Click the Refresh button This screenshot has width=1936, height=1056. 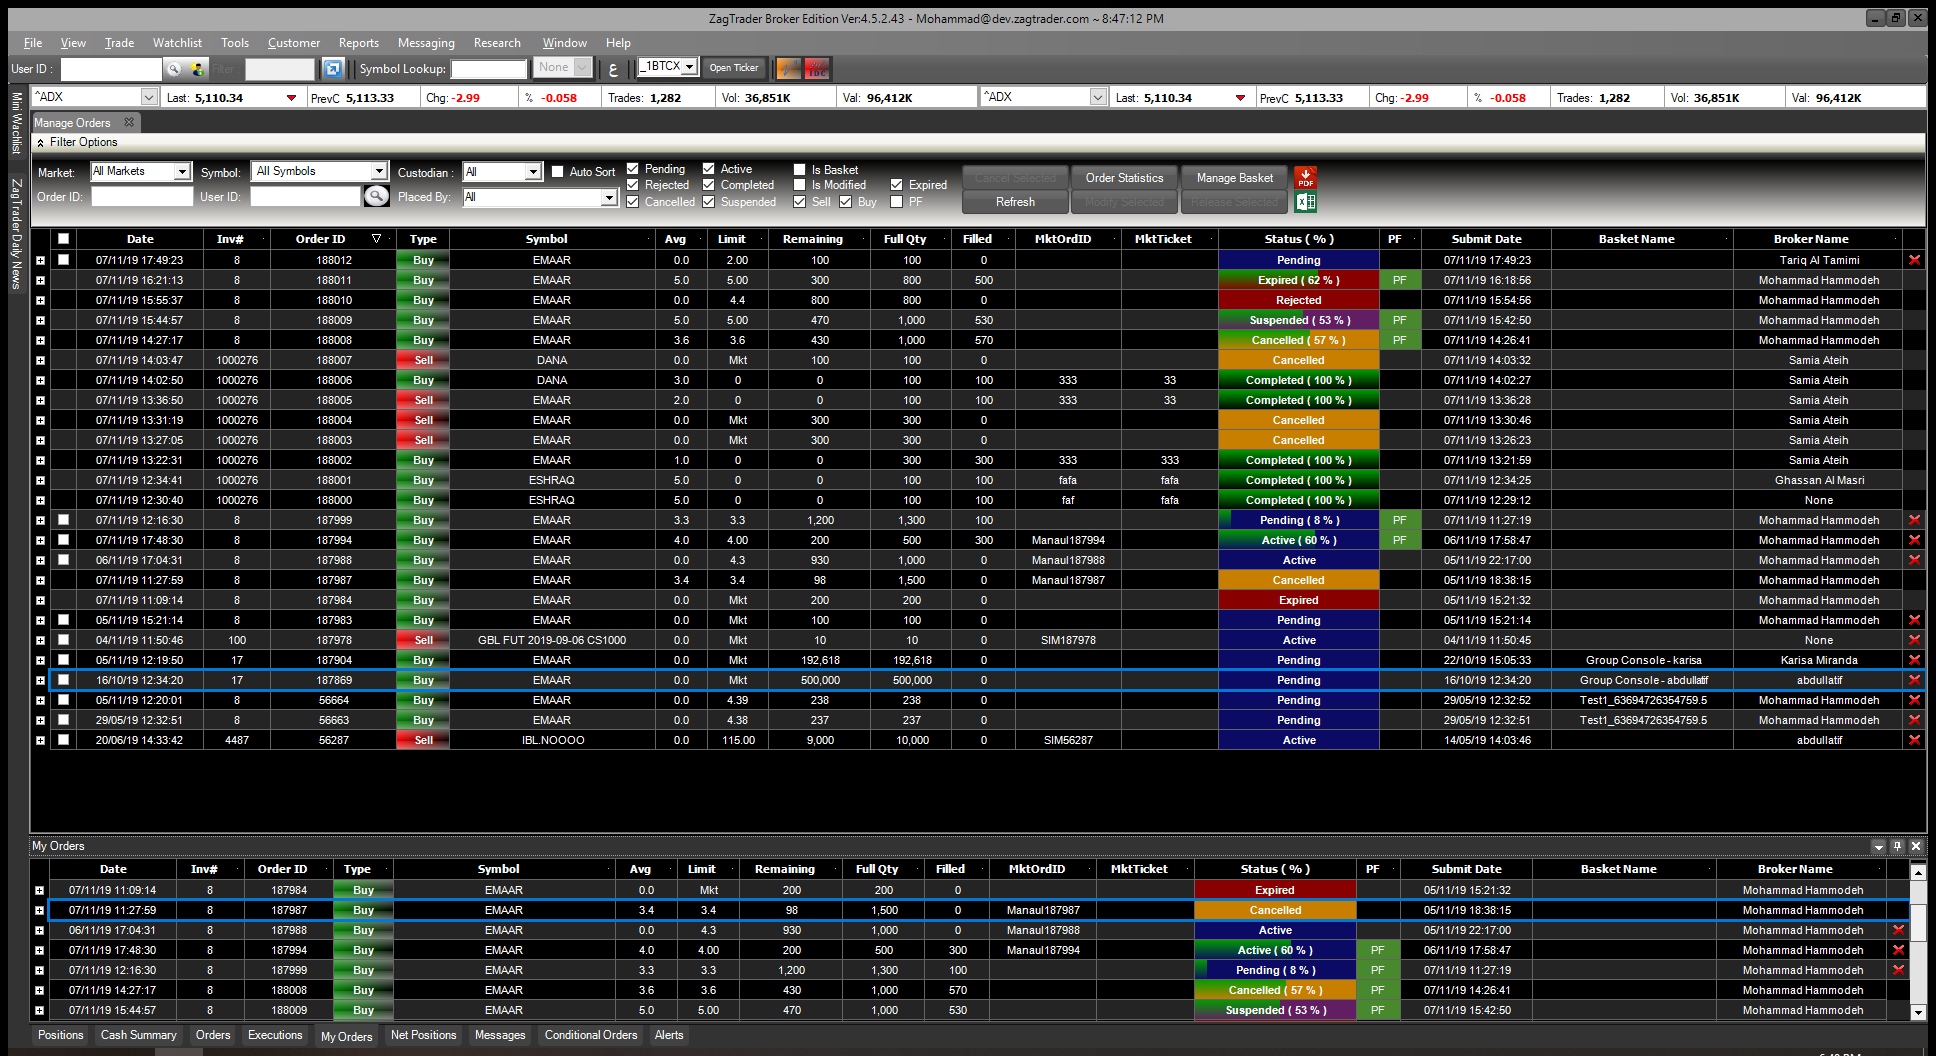click(x=1015, y=202)
